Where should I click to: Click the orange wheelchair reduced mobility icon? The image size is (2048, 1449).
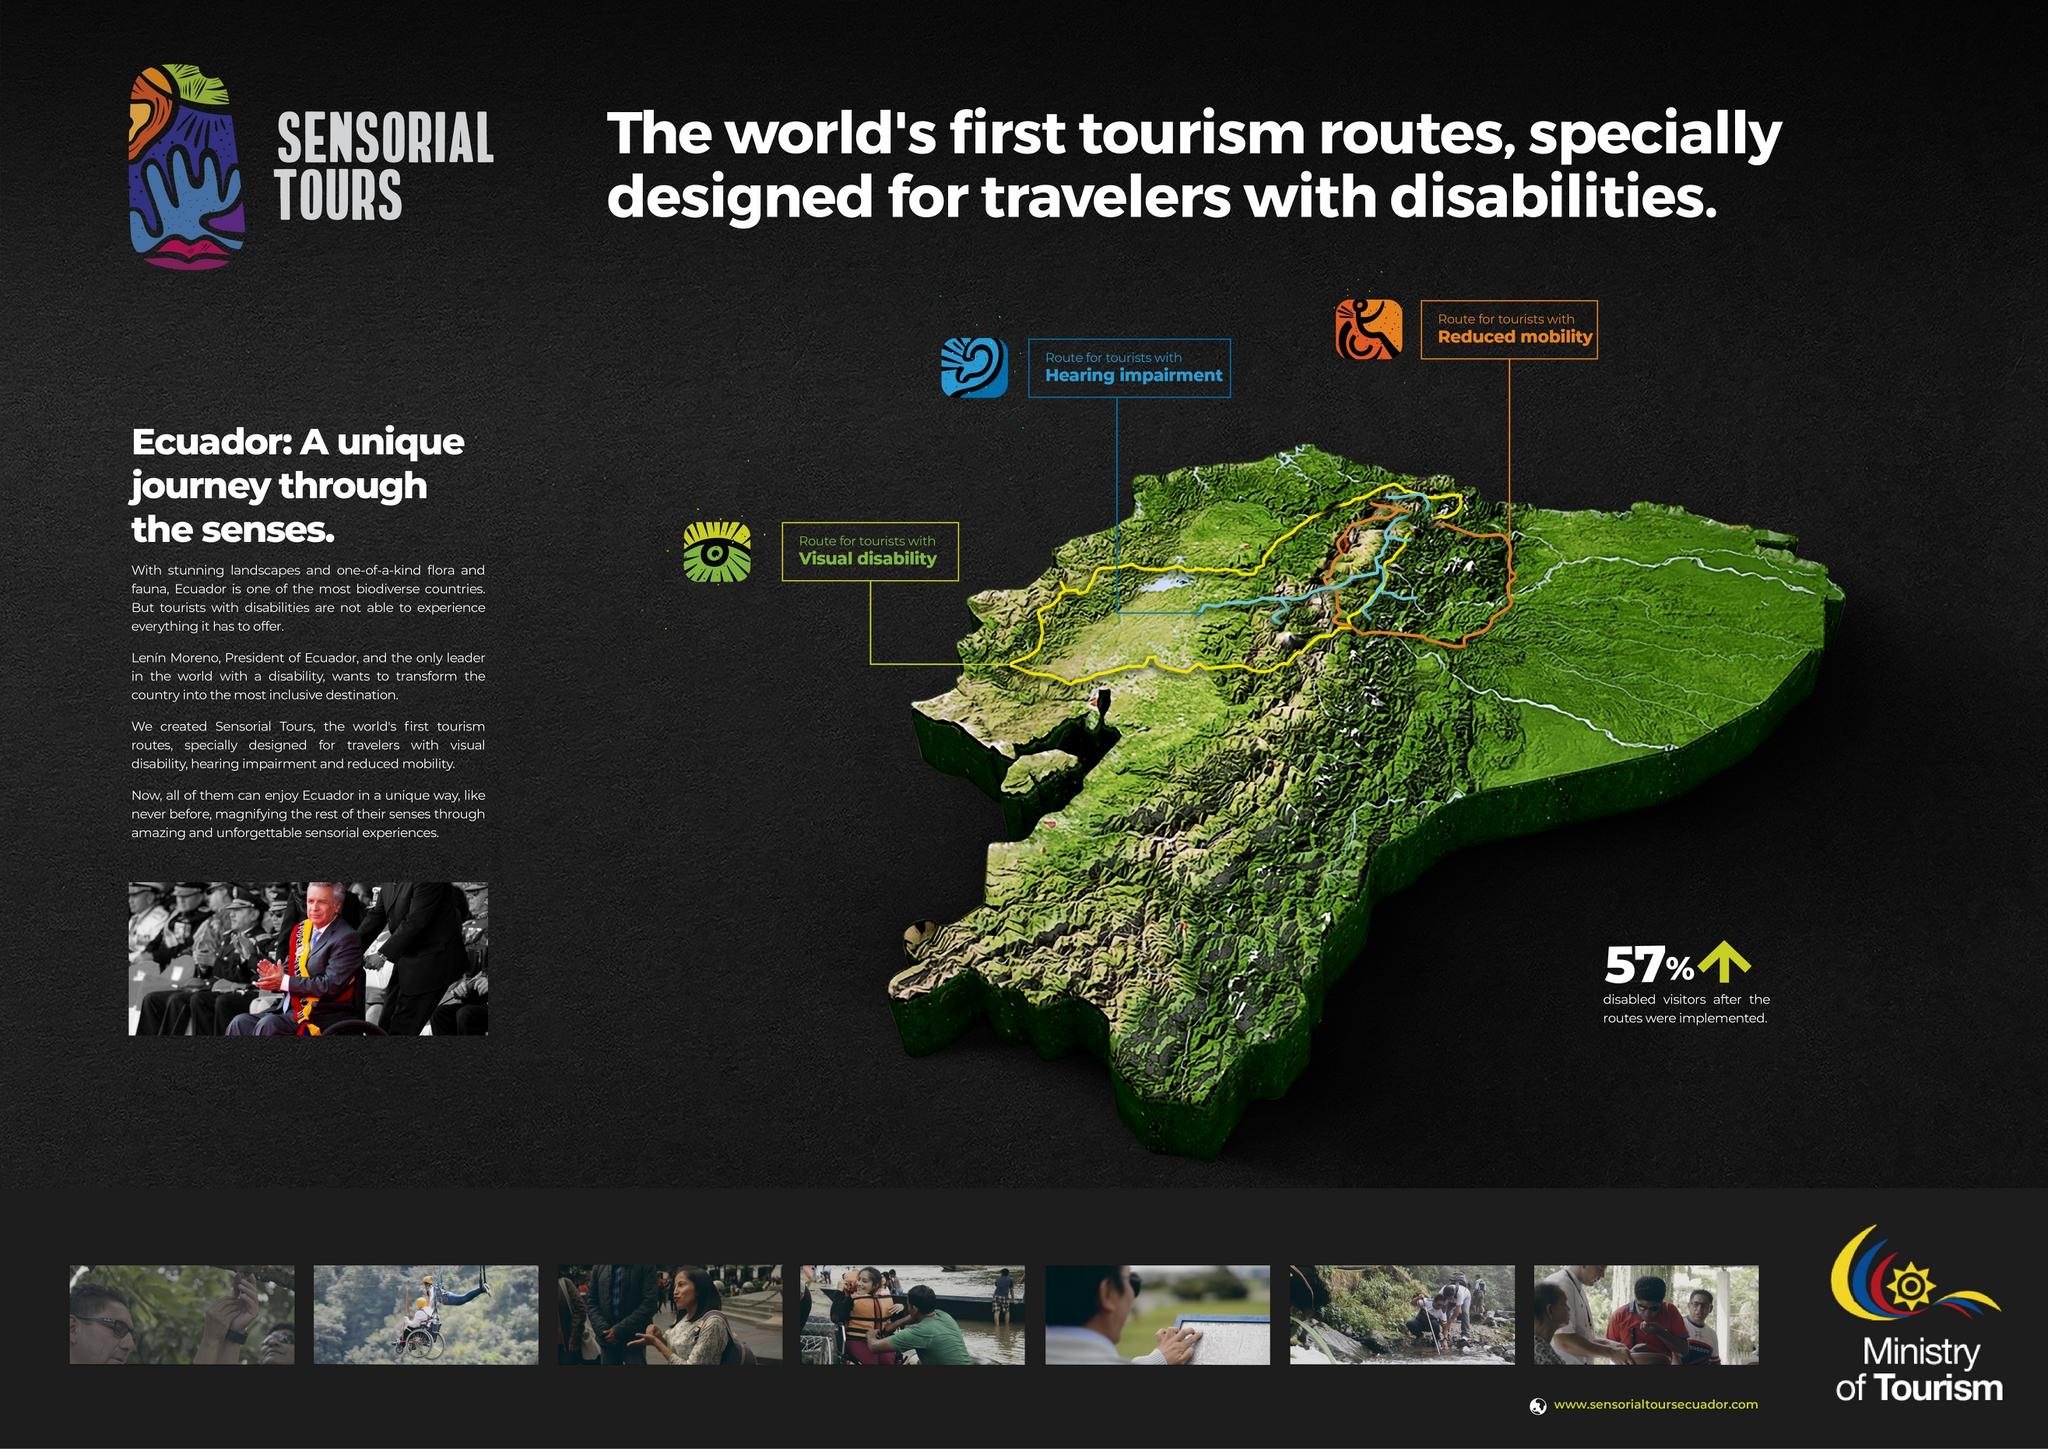[1369, 329]
